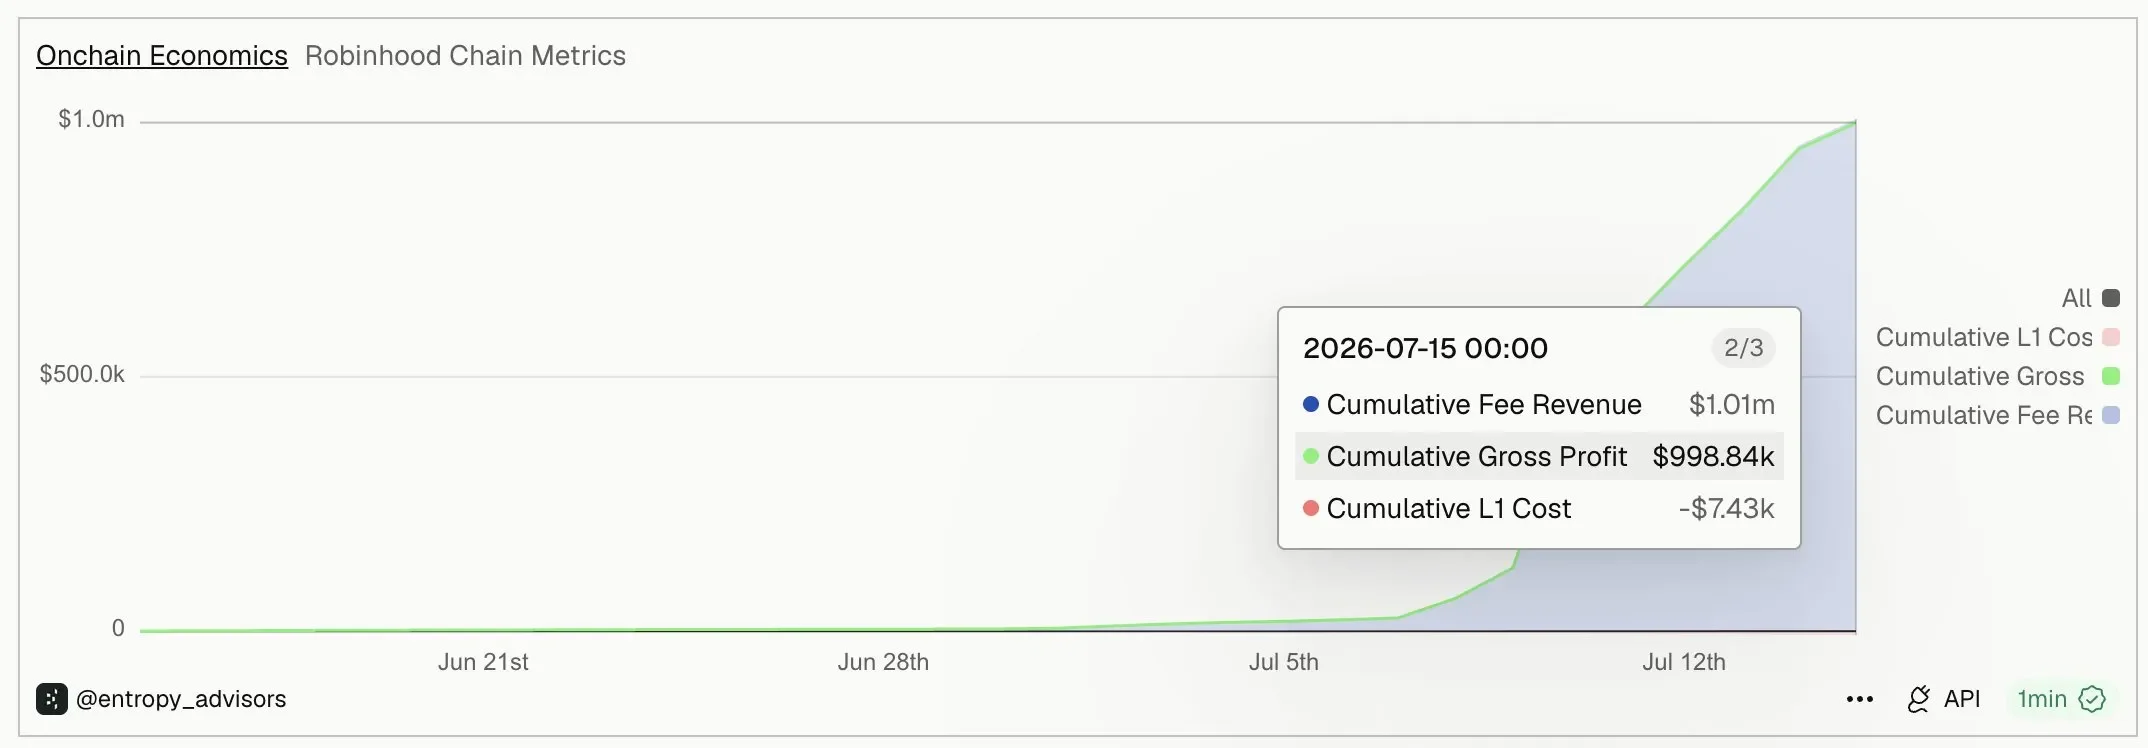Screen dimensions: 2148x748
Task: Select the Cumulative L1 Cos legend label
Action: click(x=1984, y=337)
